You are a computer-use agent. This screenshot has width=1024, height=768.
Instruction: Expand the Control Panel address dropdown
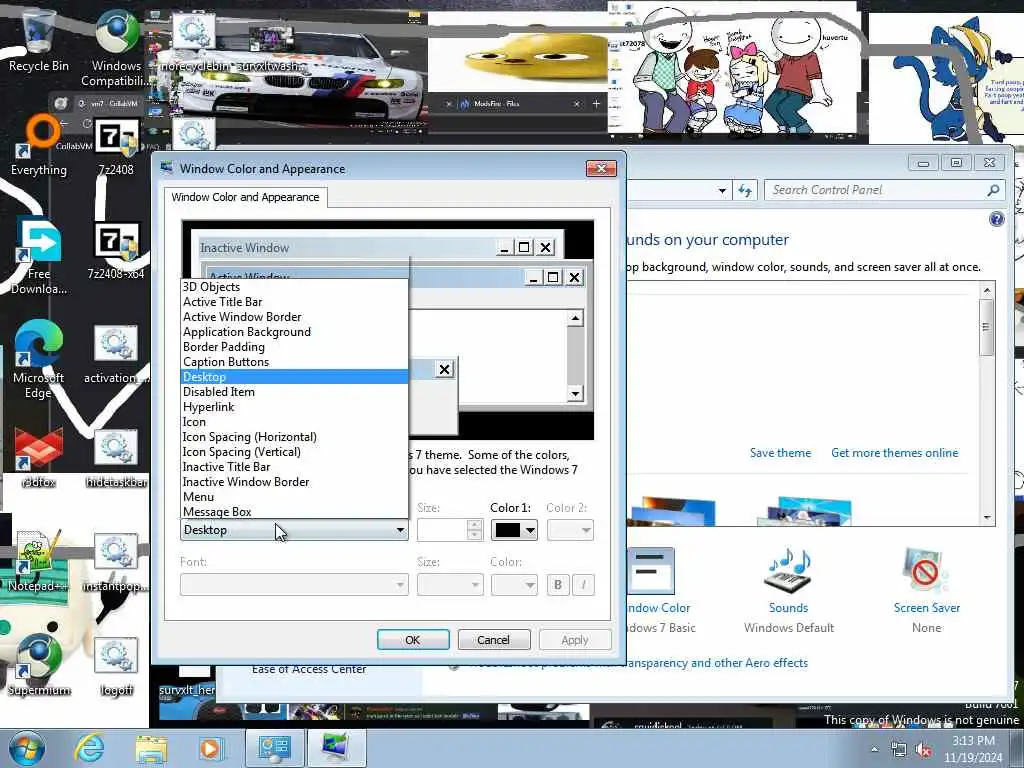point(722,191)
